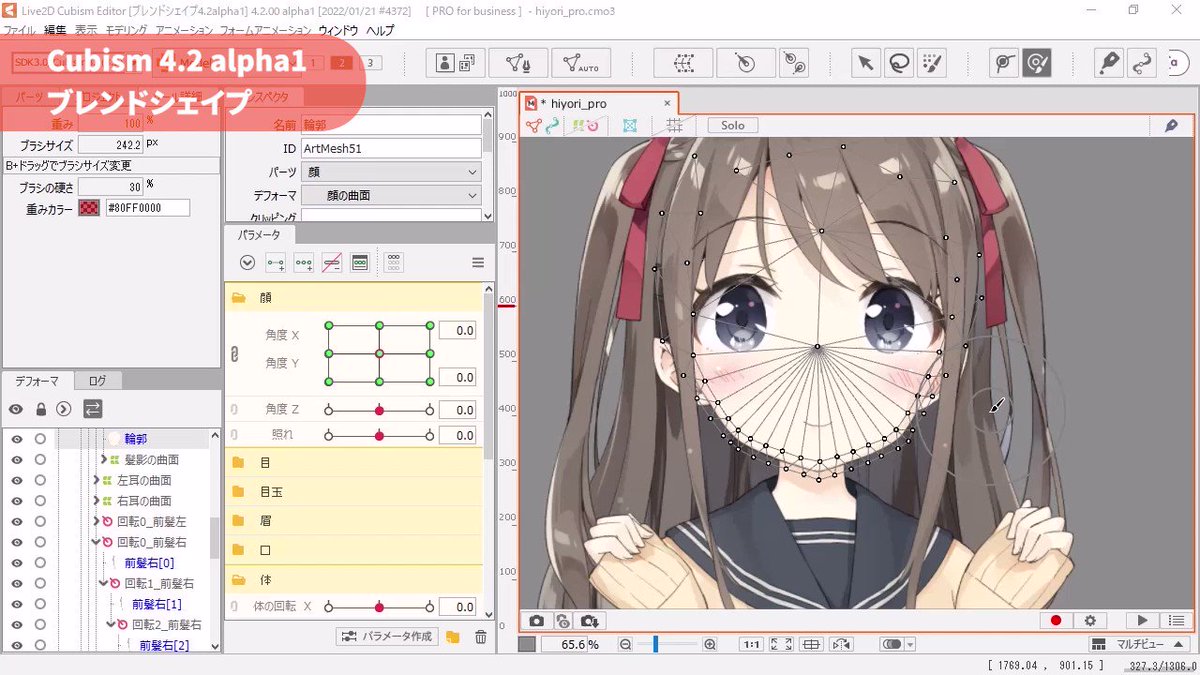Open the デフォーマ dropdown showing 顔の曲面

point(391,195)
